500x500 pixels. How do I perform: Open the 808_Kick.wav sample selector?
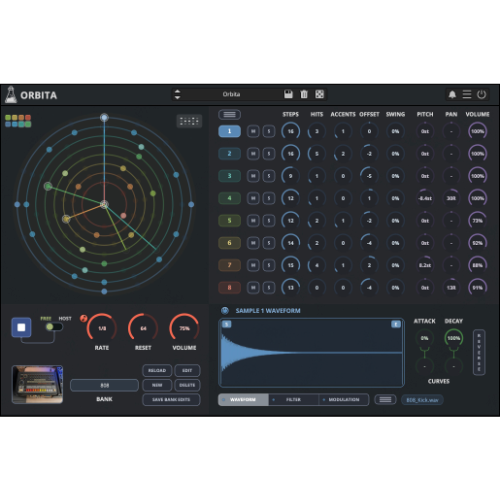(422, 400)
